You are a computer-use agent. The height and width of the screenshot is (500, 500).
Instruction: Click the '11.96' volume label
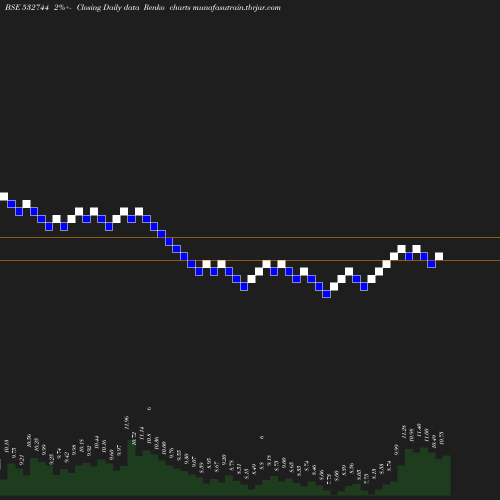126,422
